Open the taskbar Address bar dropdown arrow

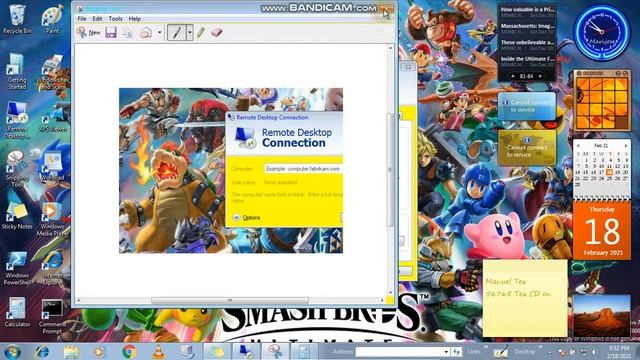(x=446, y=352)
